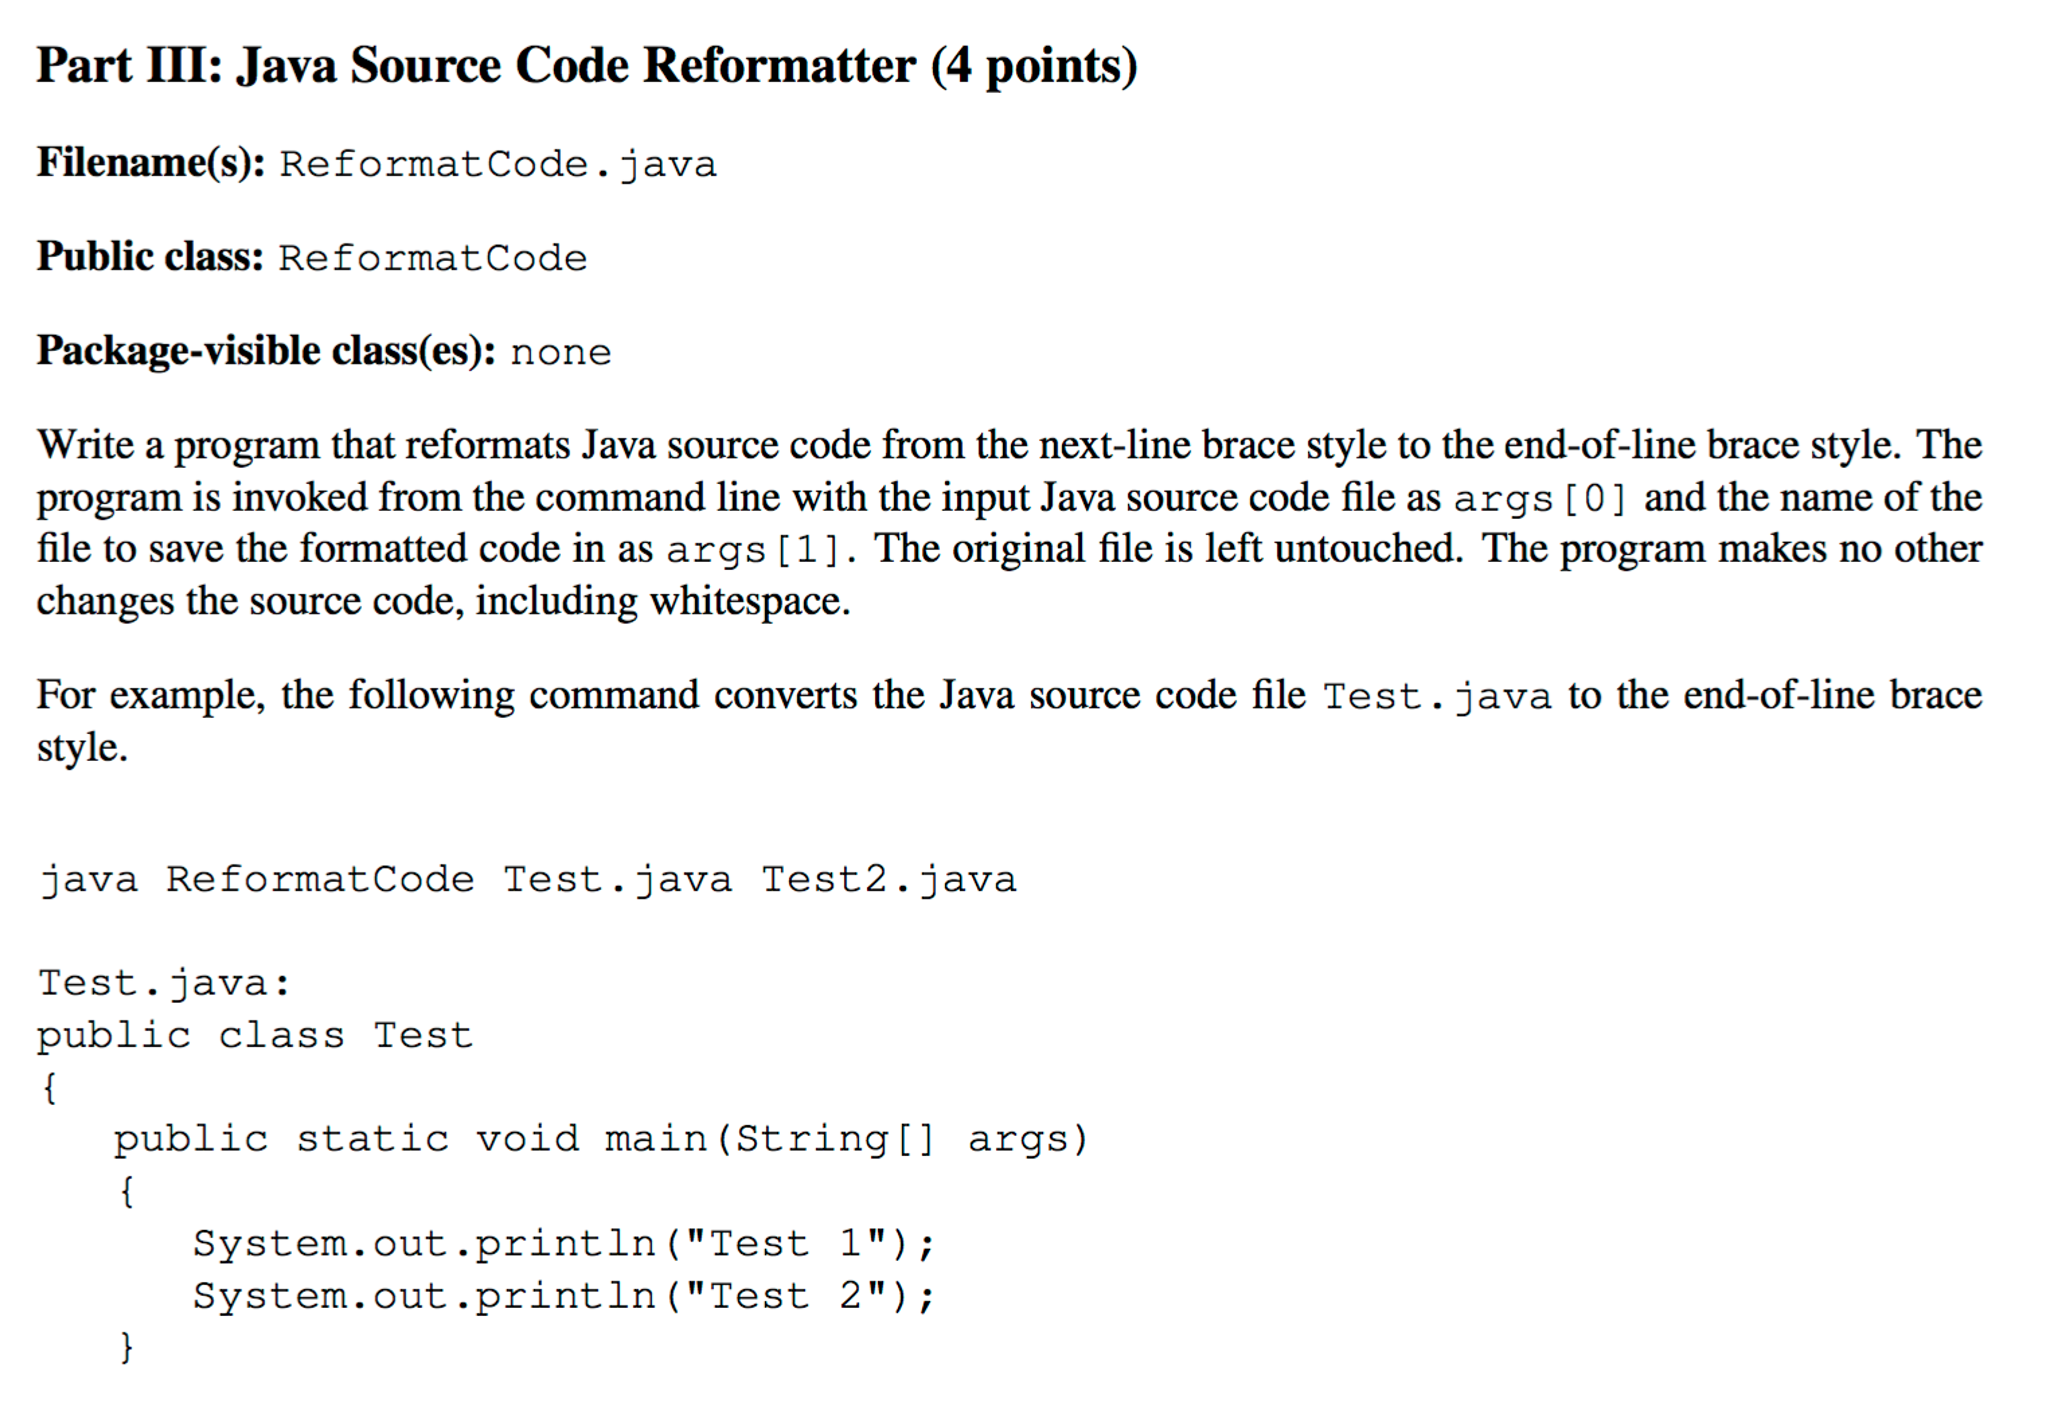
Task: Click the word 'none' after Package-visible classes
Action: (x=560, y=352)
